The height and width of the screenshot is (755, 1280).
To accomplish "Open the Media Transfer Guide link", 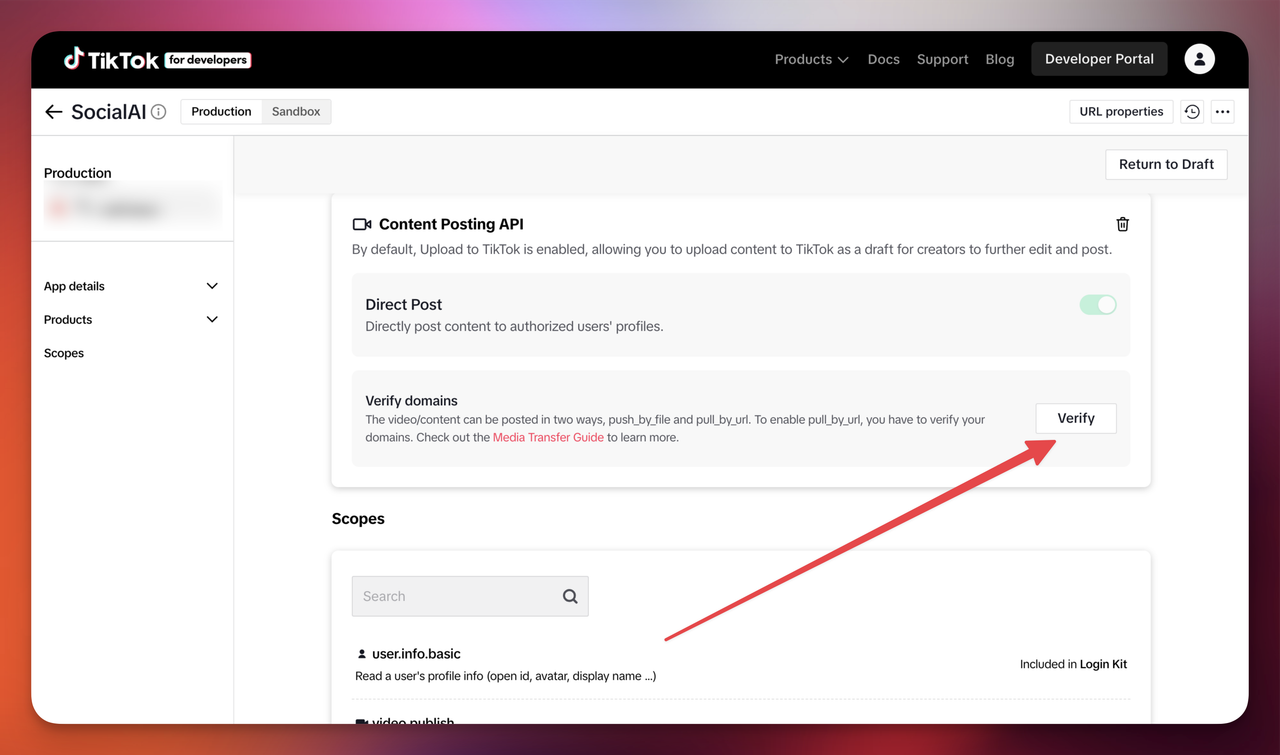I will click(x=548, y=437).
